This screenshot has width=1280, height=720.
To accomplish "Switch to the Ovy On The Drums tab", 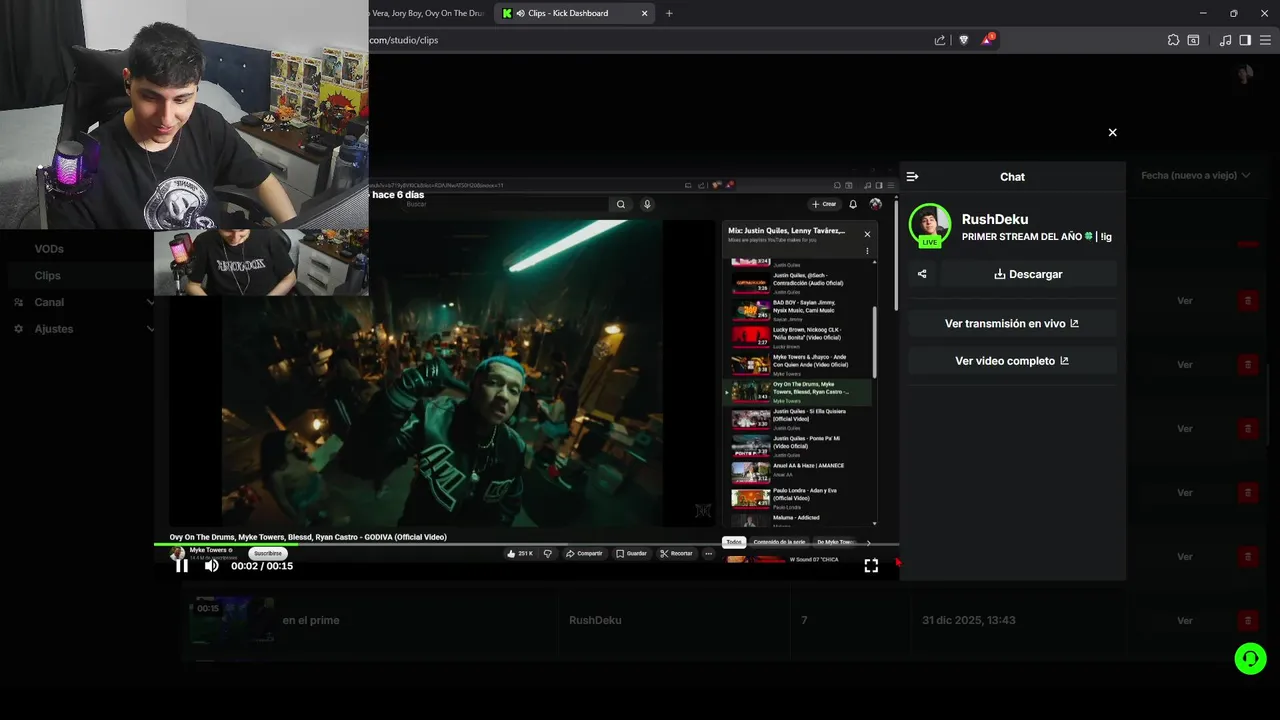I will point(427,13).
